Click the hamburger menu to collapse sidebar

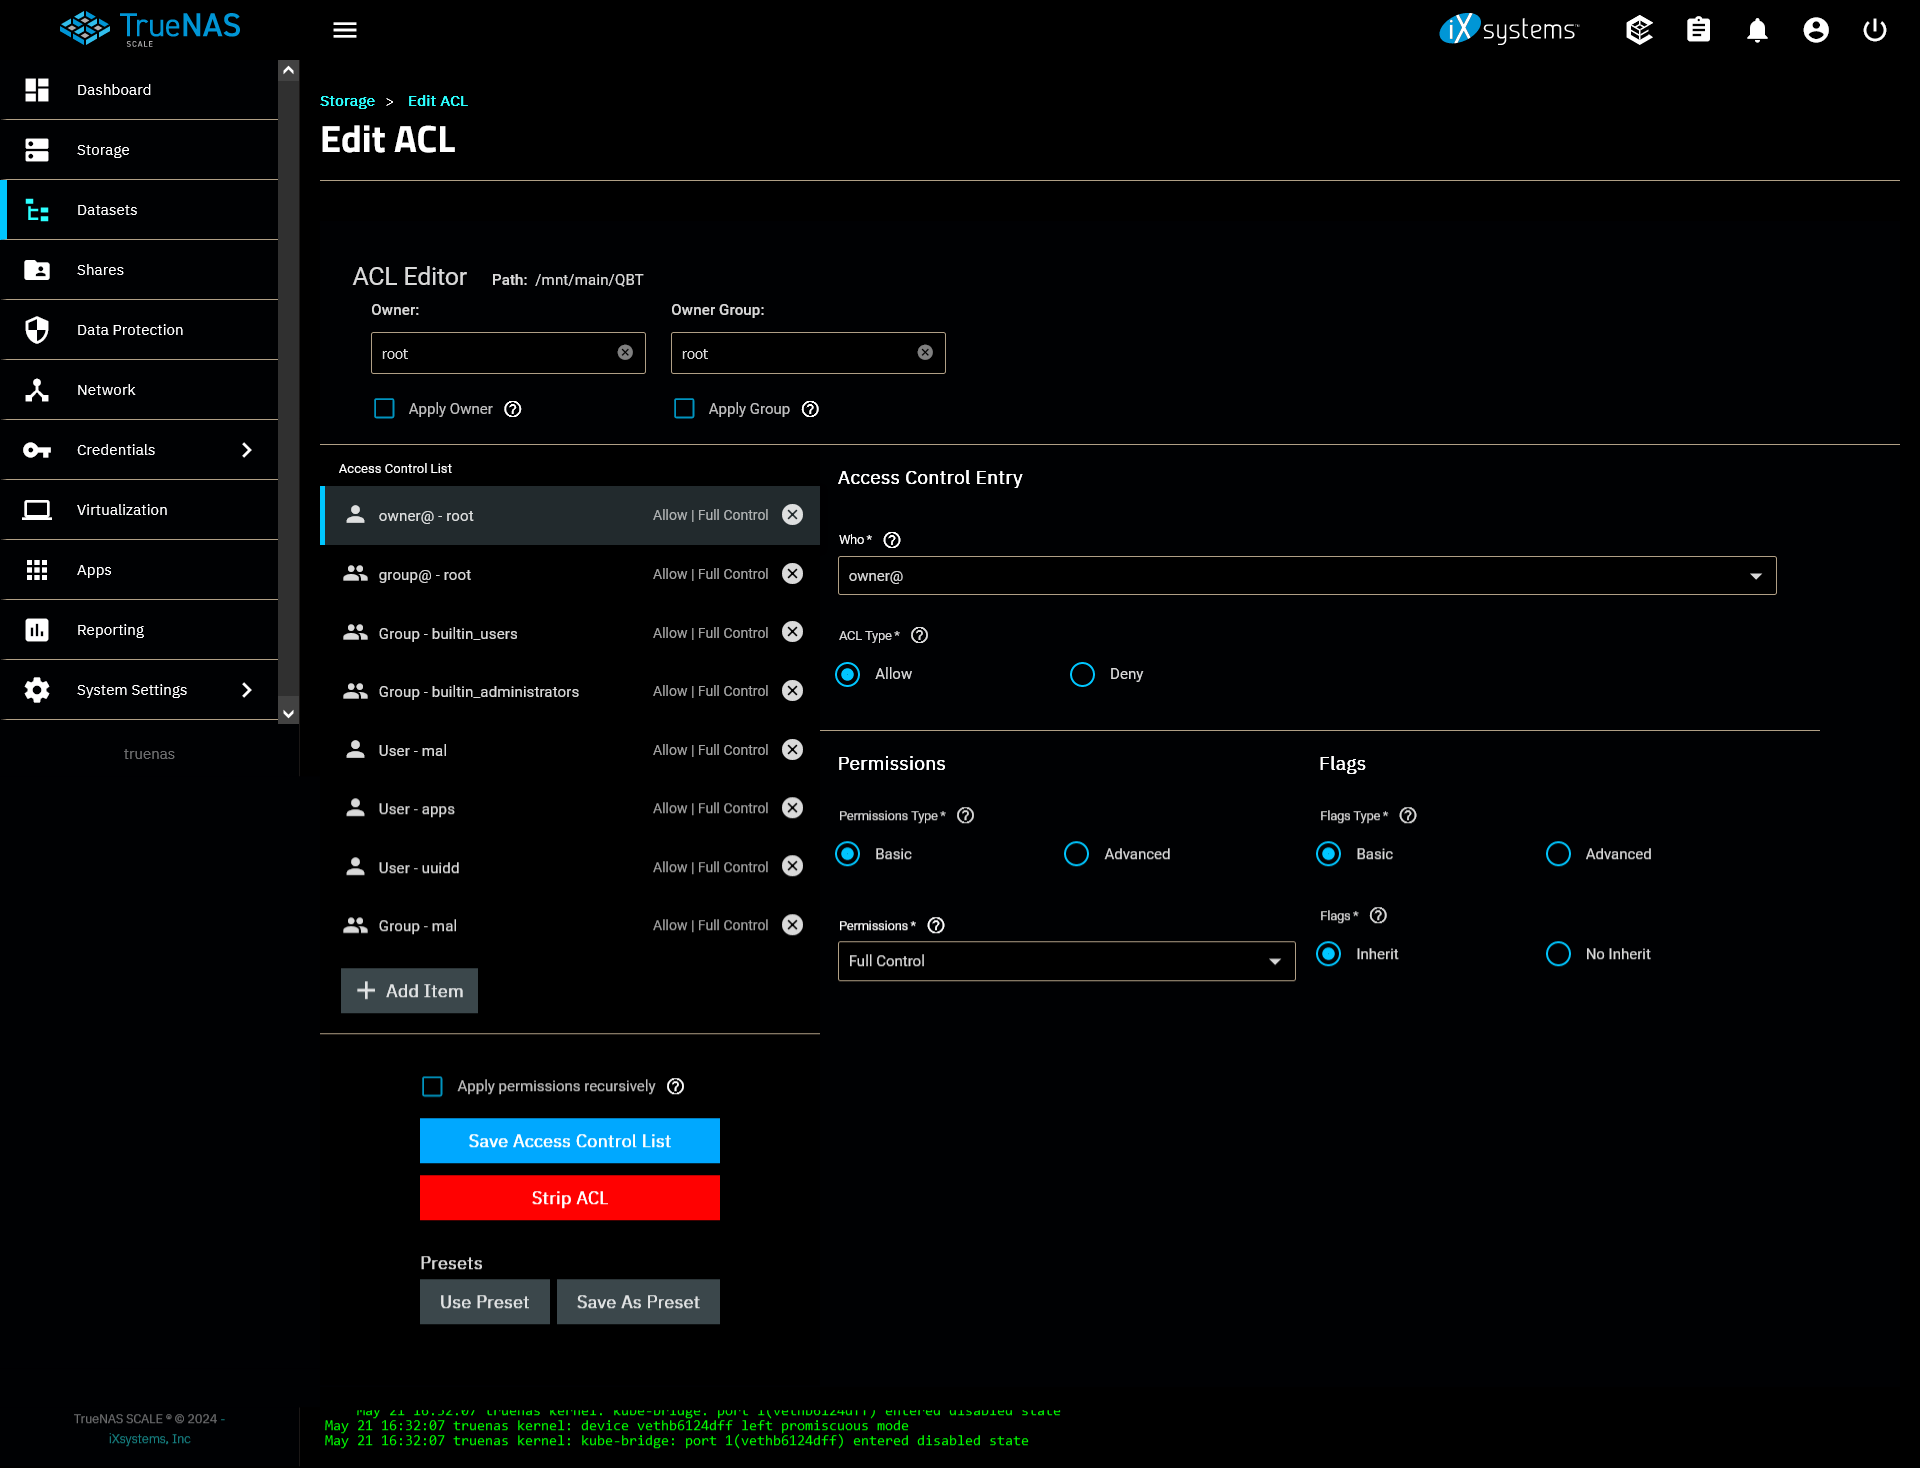pos(344,30)
